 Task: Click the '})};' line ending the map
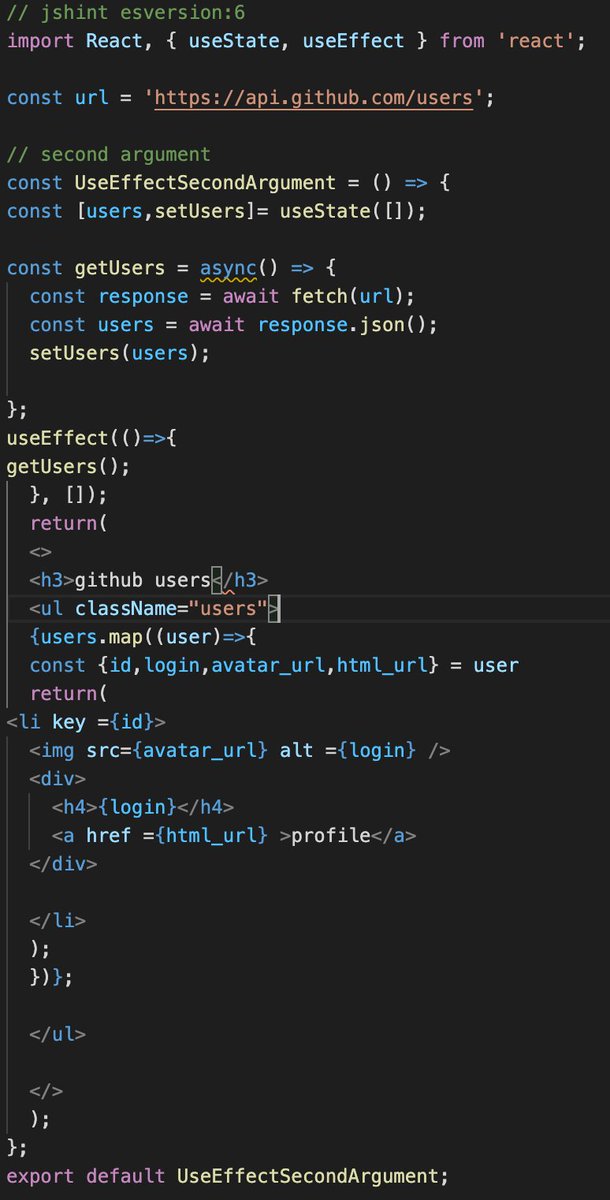[52, 977]
